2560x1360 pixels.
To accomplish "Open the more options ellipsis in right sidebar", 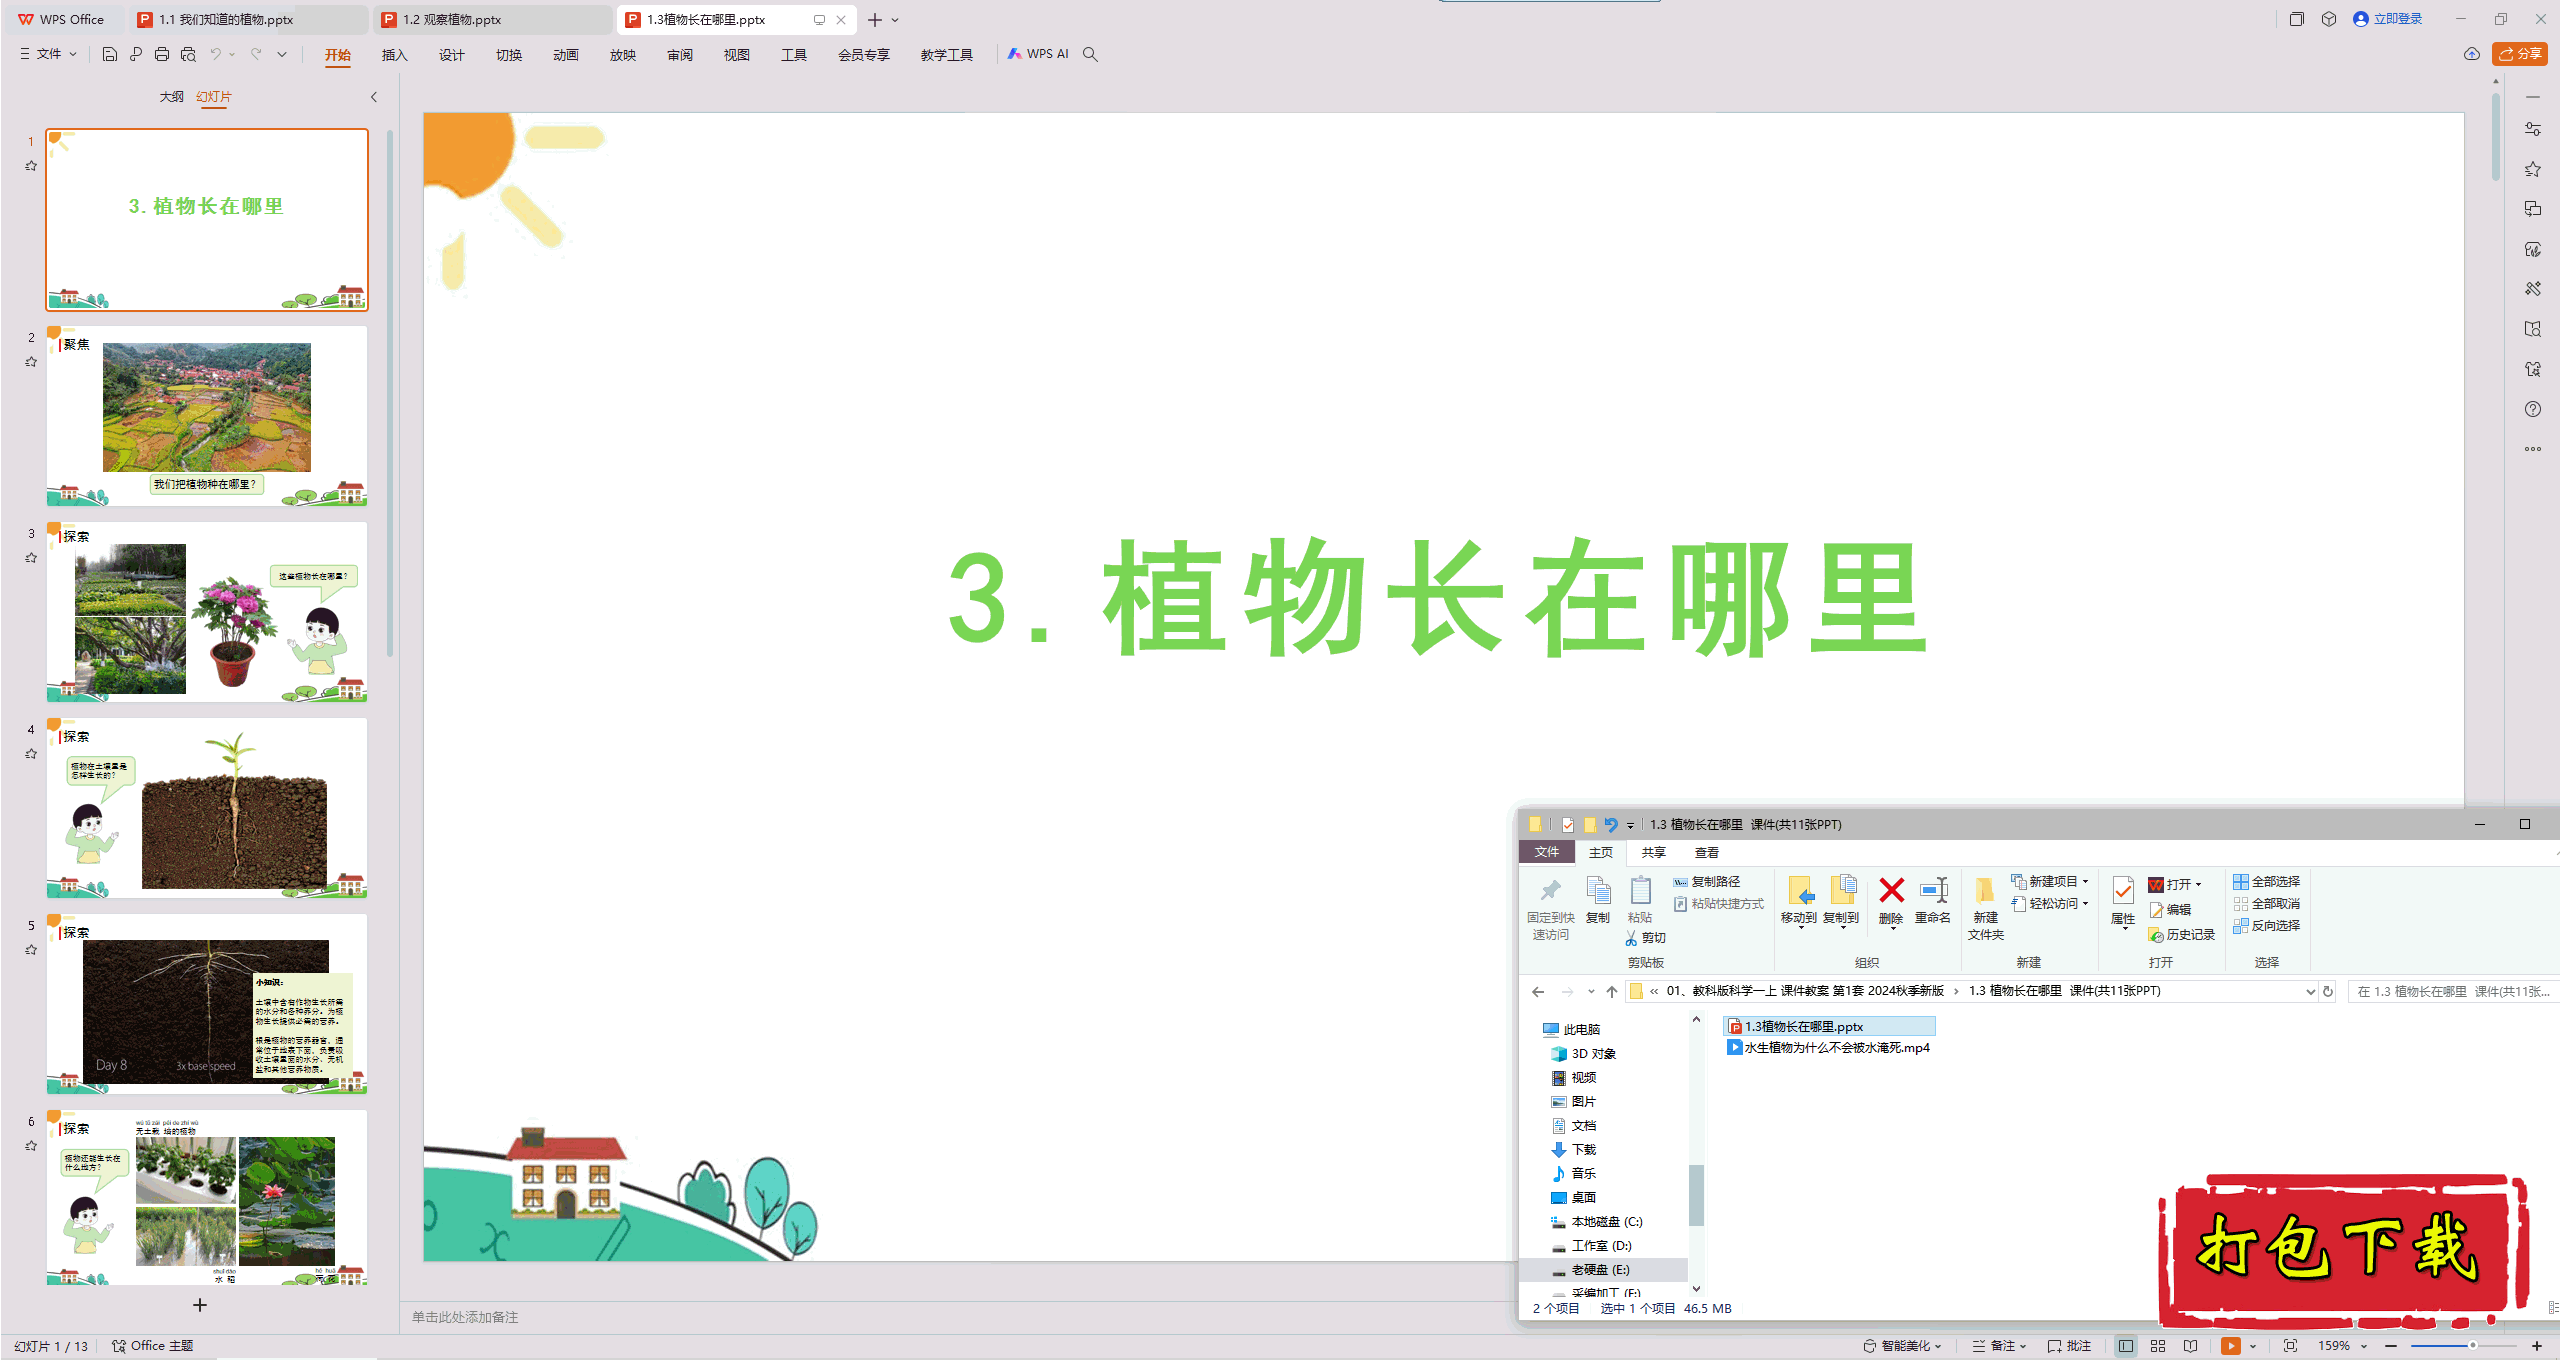I will coord(2533,449).
